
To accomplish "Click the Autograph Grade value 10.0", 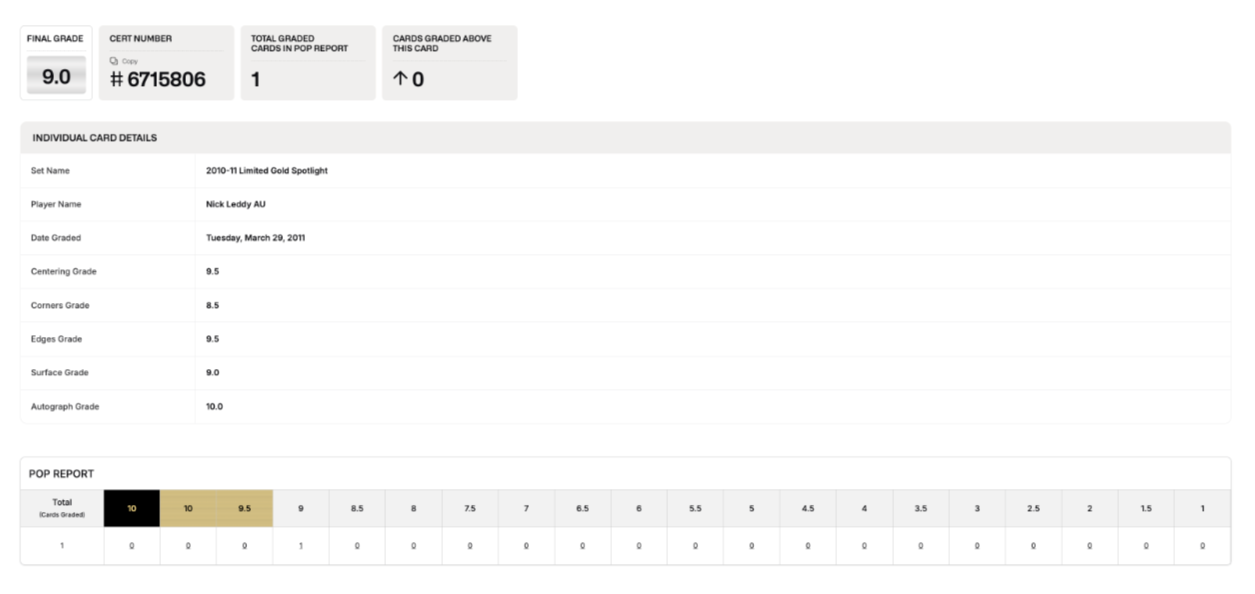I will click(214, 407).
